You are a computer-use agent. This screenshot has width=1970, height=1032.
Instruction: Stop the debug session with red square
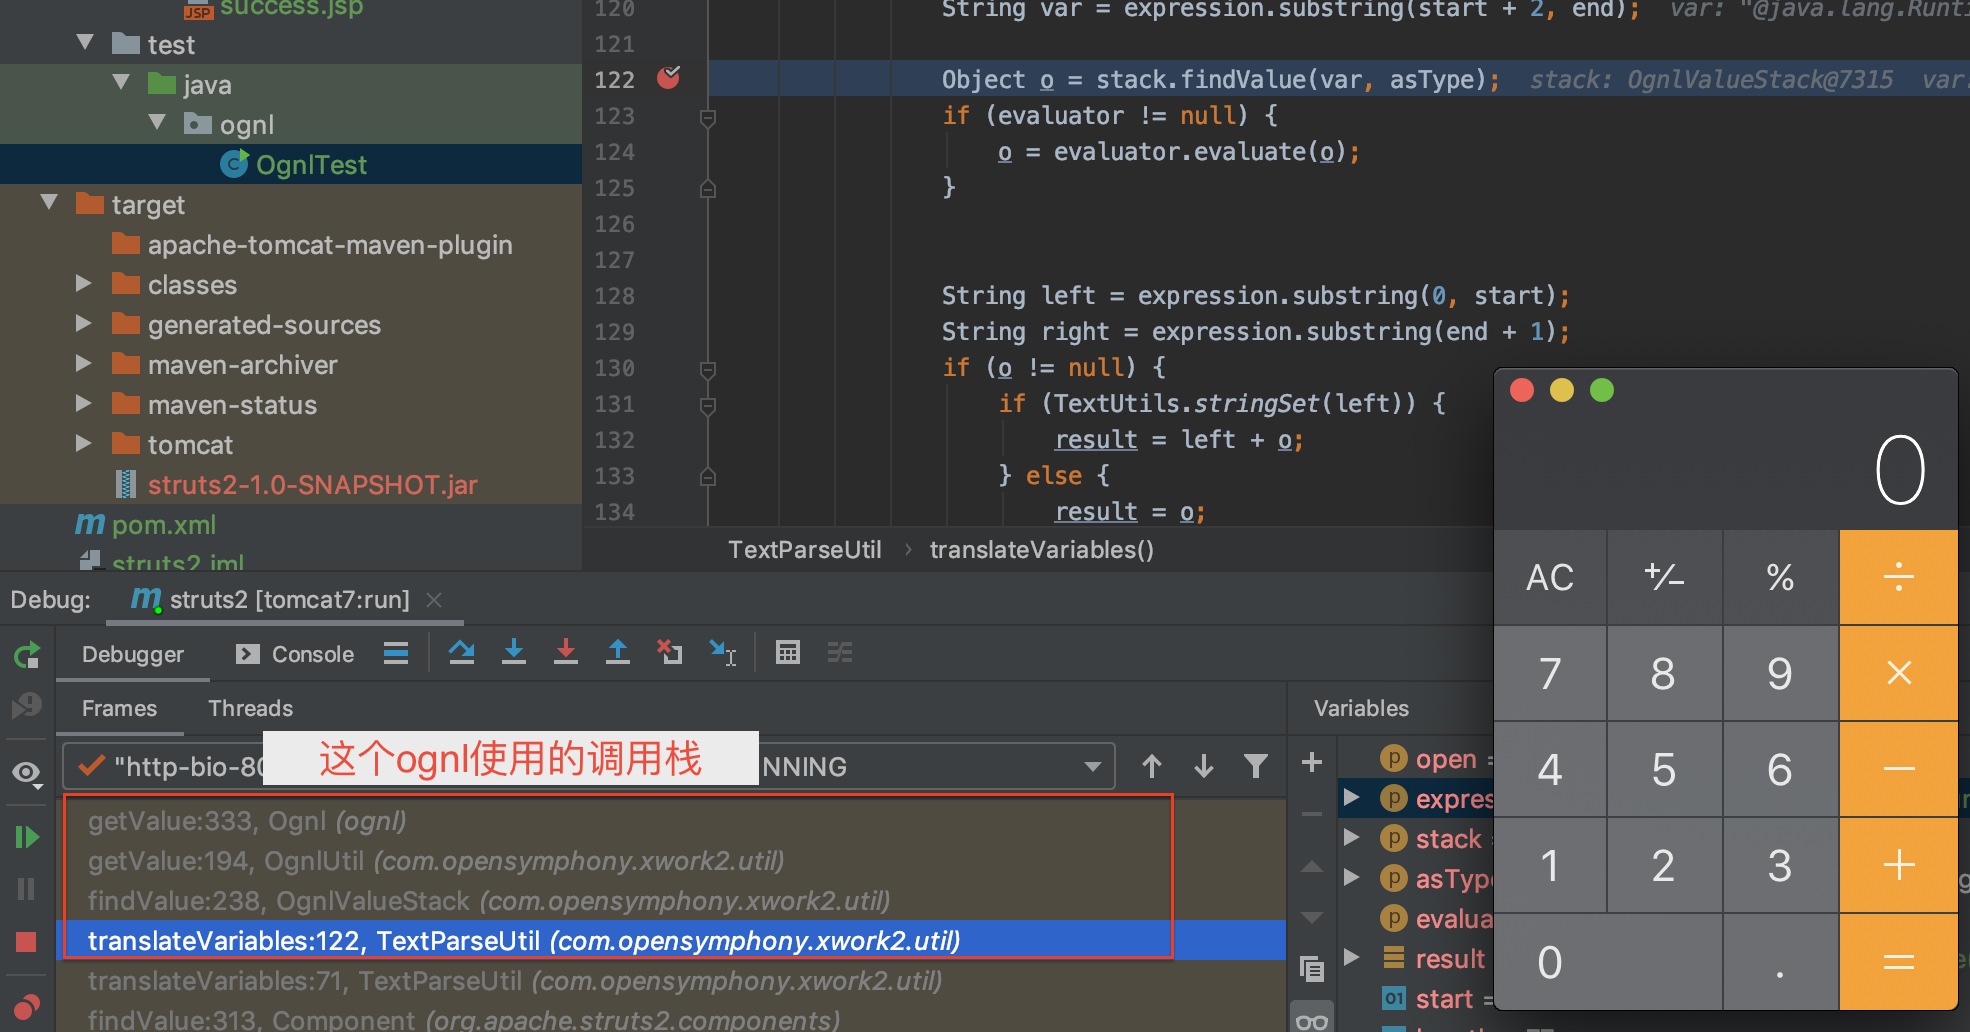(26, 941)
